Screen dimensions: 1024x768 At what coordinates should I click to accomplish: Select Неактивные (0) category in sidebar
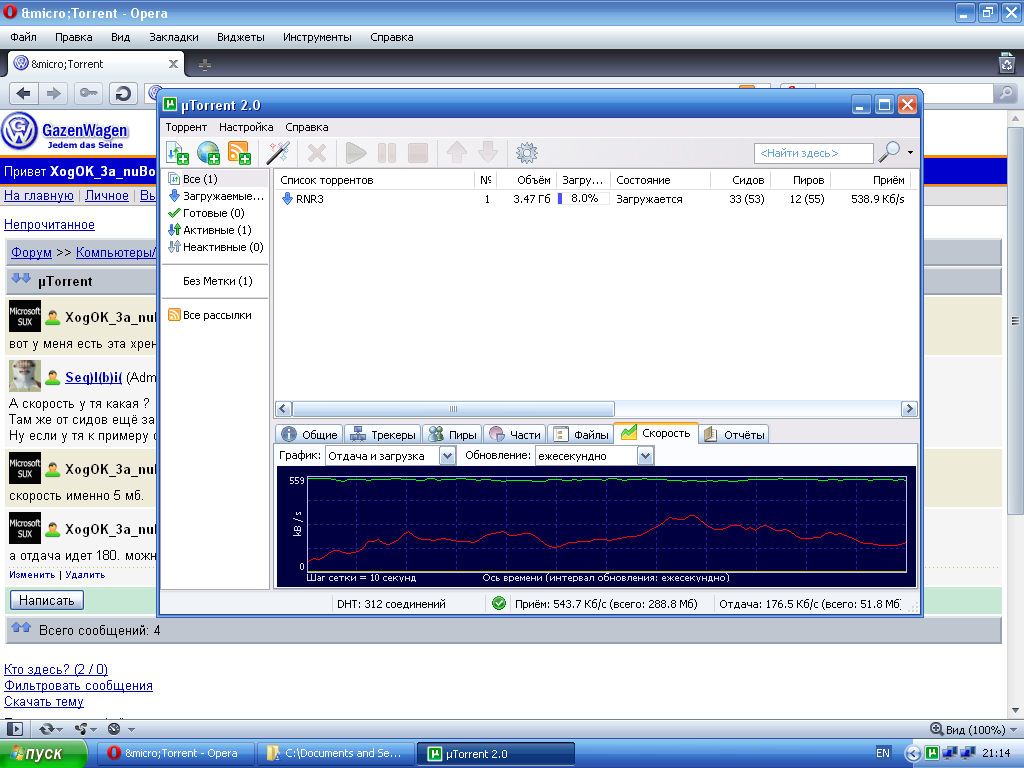pyautogui.click(x=216, y=247)
